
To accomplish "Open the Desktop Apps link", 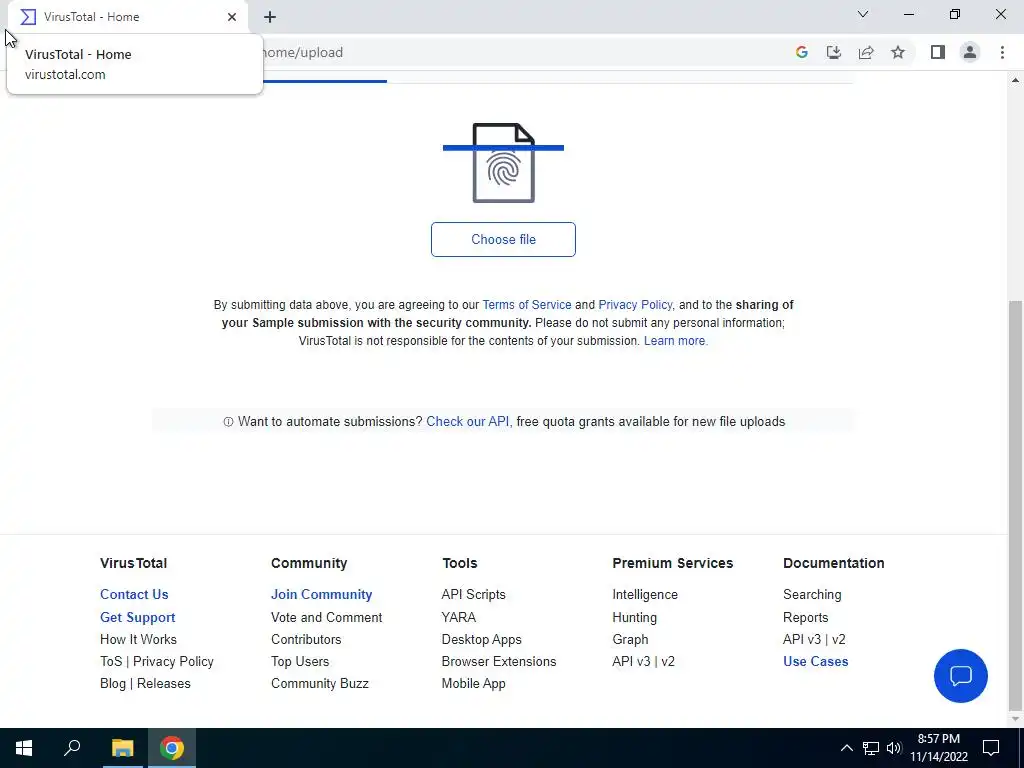I will pos(481,639).
